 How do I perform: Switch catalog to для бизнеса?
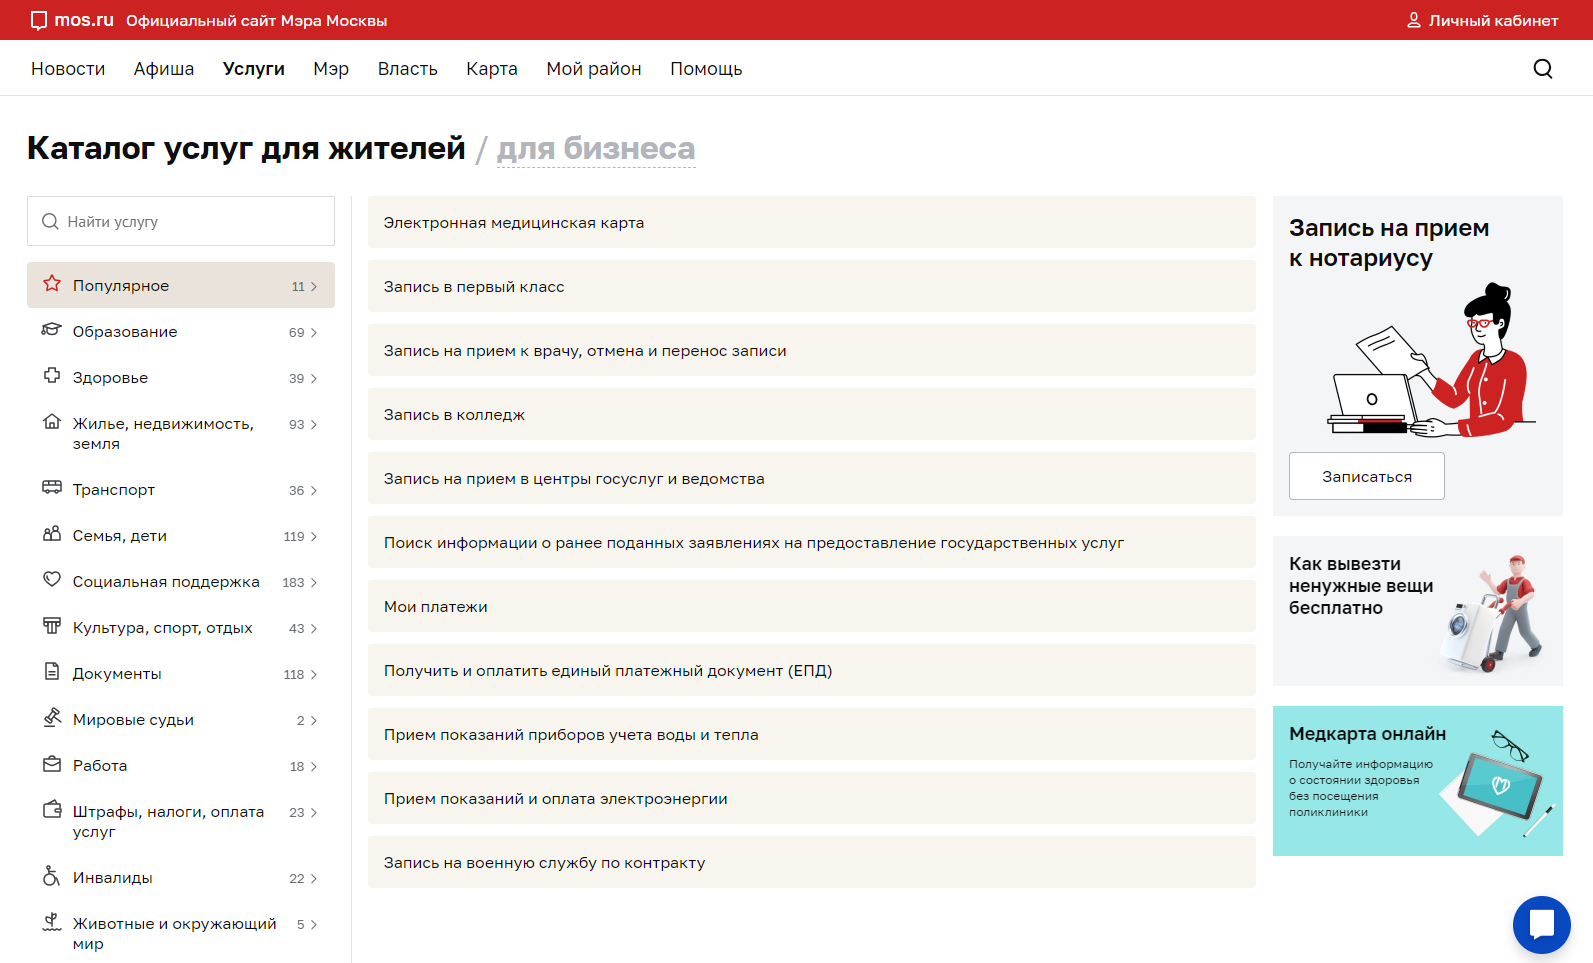tap(596, 148)
